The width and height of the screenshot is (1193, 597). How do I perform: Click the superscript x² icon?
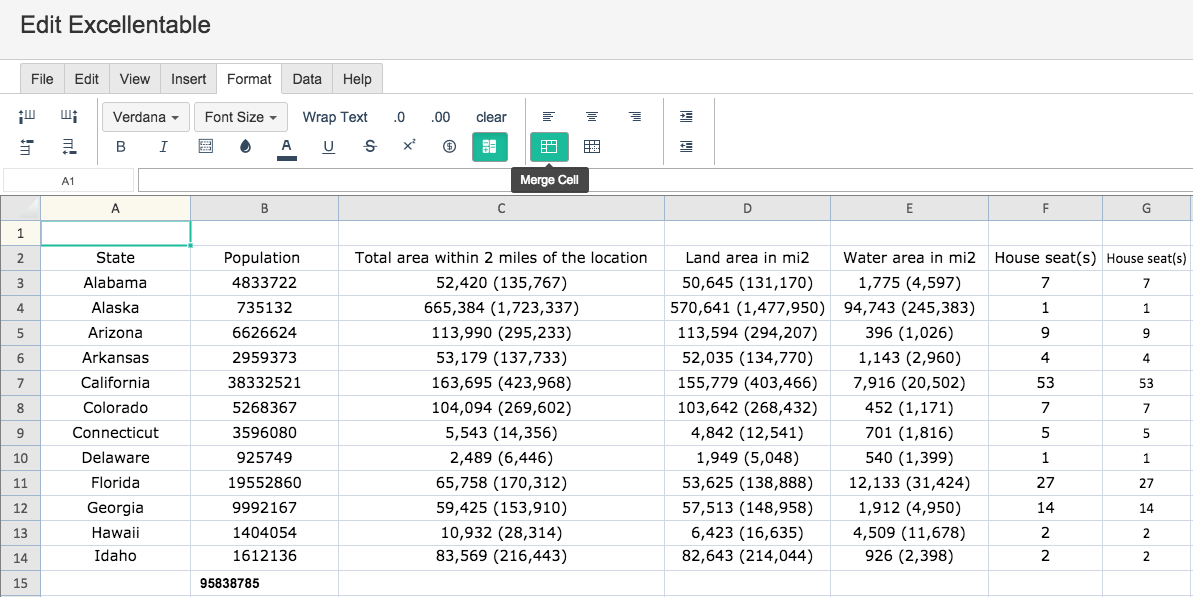(409, 145)
